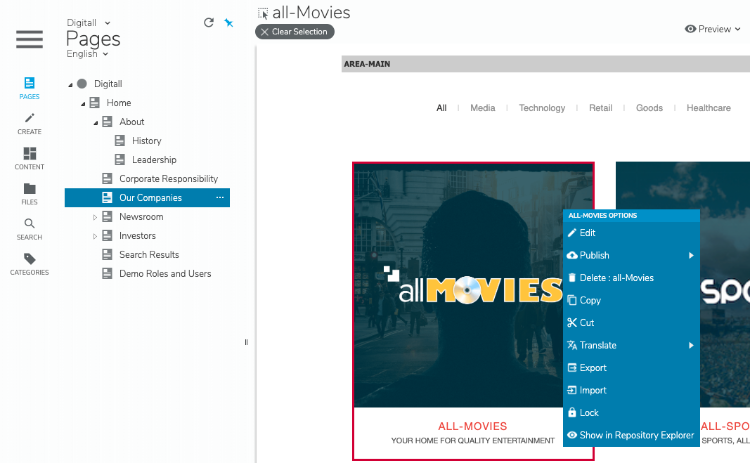This screenshot has height=463, width=750.
Task: Choose Lock in context menu
Action: point(631,413)
